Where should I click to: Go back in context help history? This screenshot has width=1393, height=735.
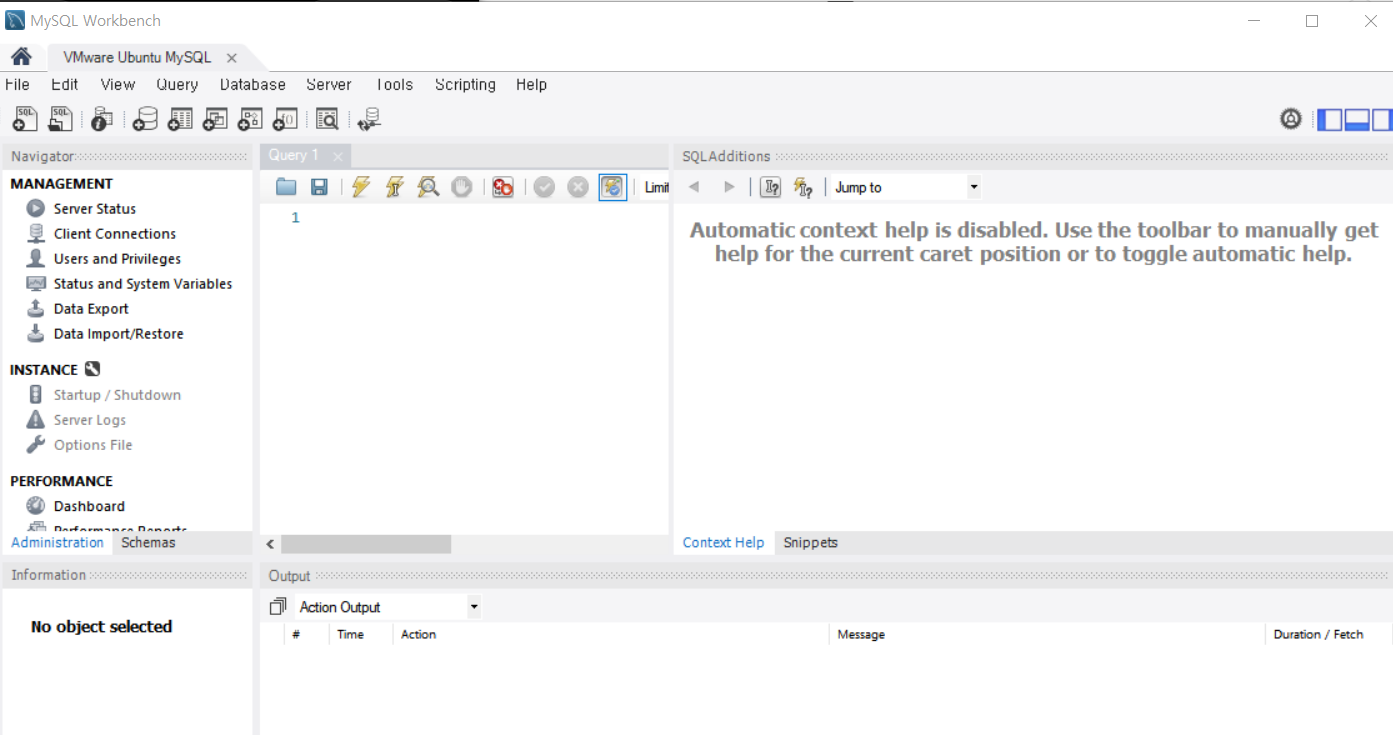click(x=694, y=187)
